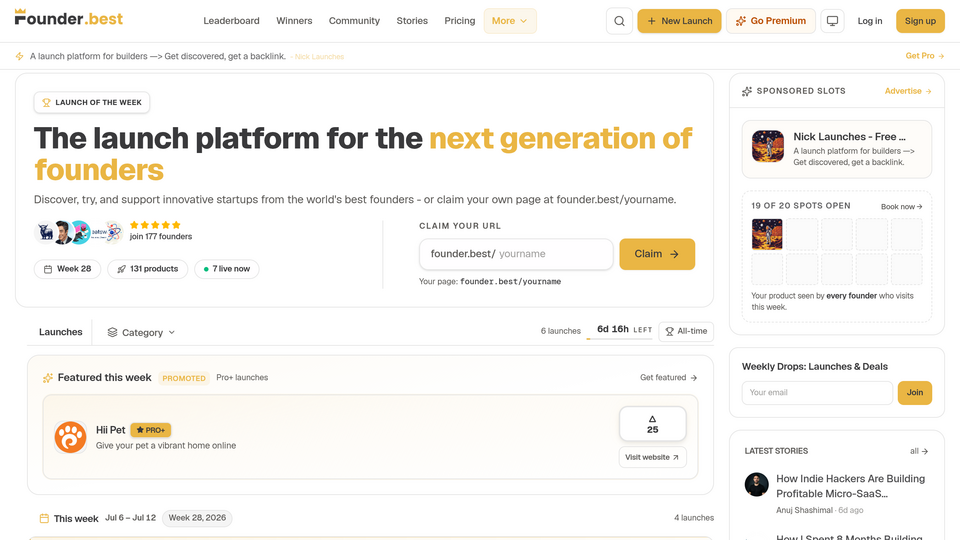Click the Your email input field
This screenshot has width=960, height=540.
817,393
